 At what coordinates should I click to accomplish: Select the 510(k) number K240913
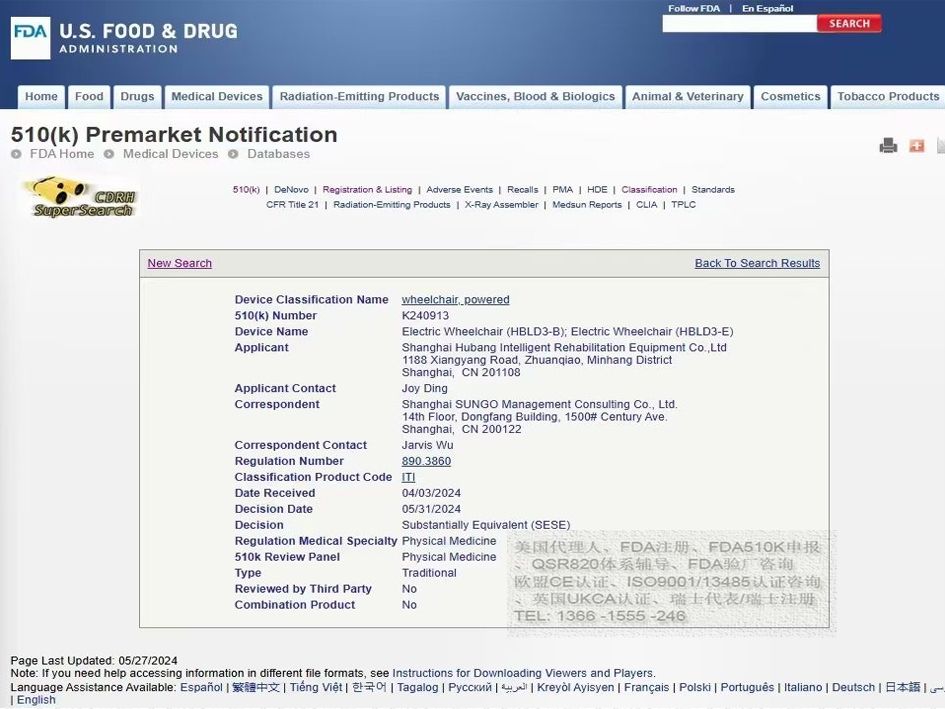click(x=425, y=315)
